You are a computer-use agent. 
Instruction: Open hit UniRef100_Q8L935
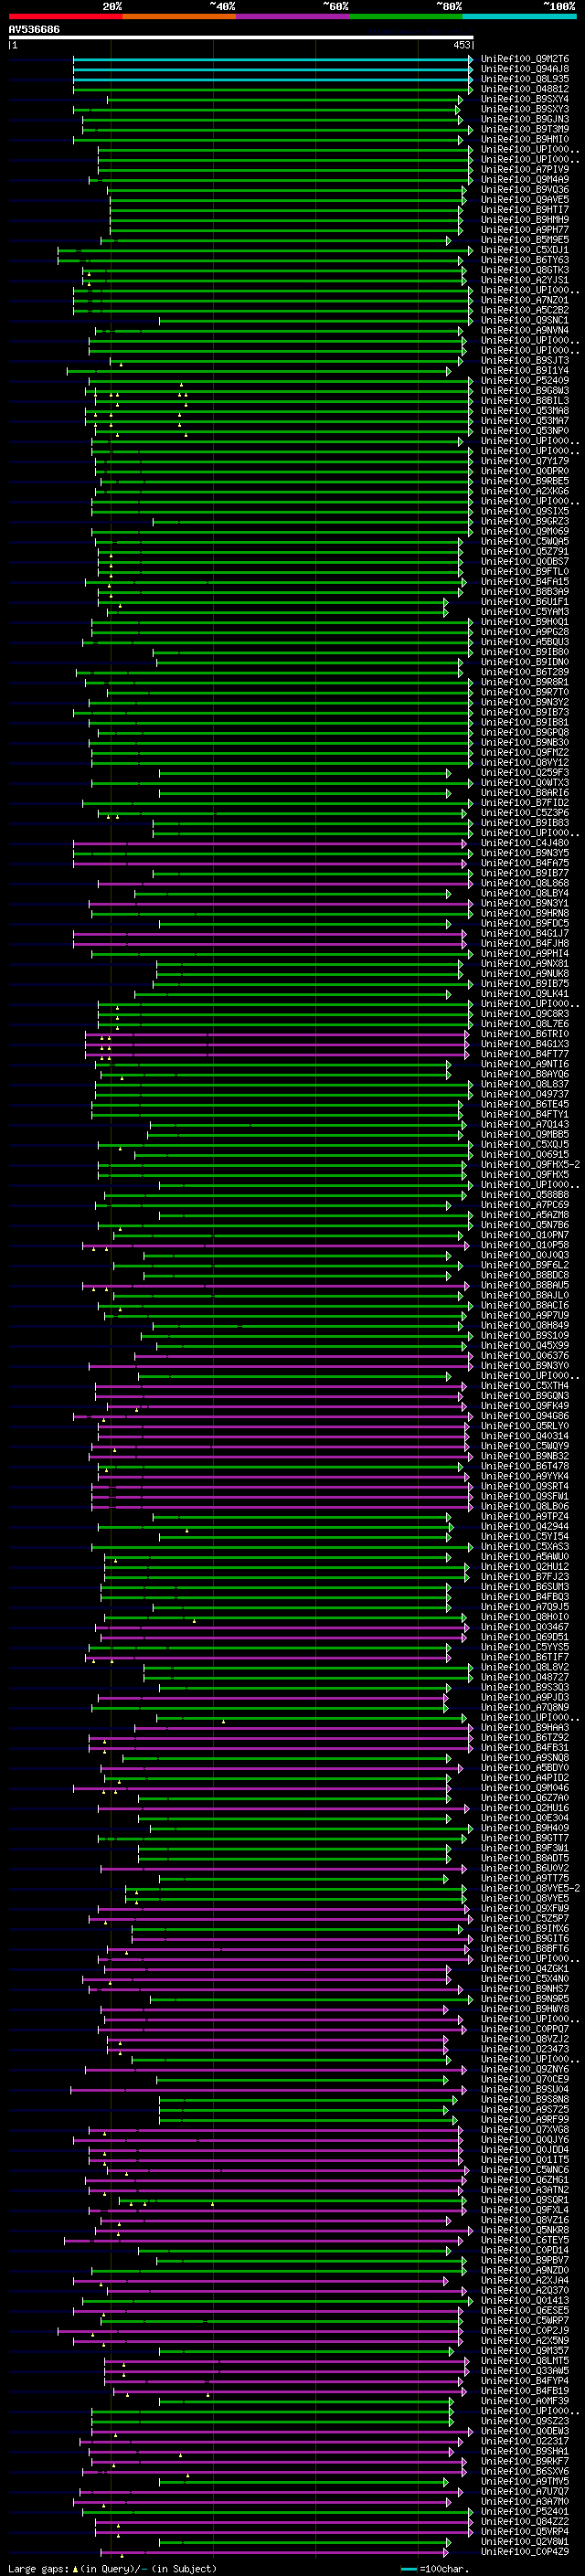[x=525, y=79]
